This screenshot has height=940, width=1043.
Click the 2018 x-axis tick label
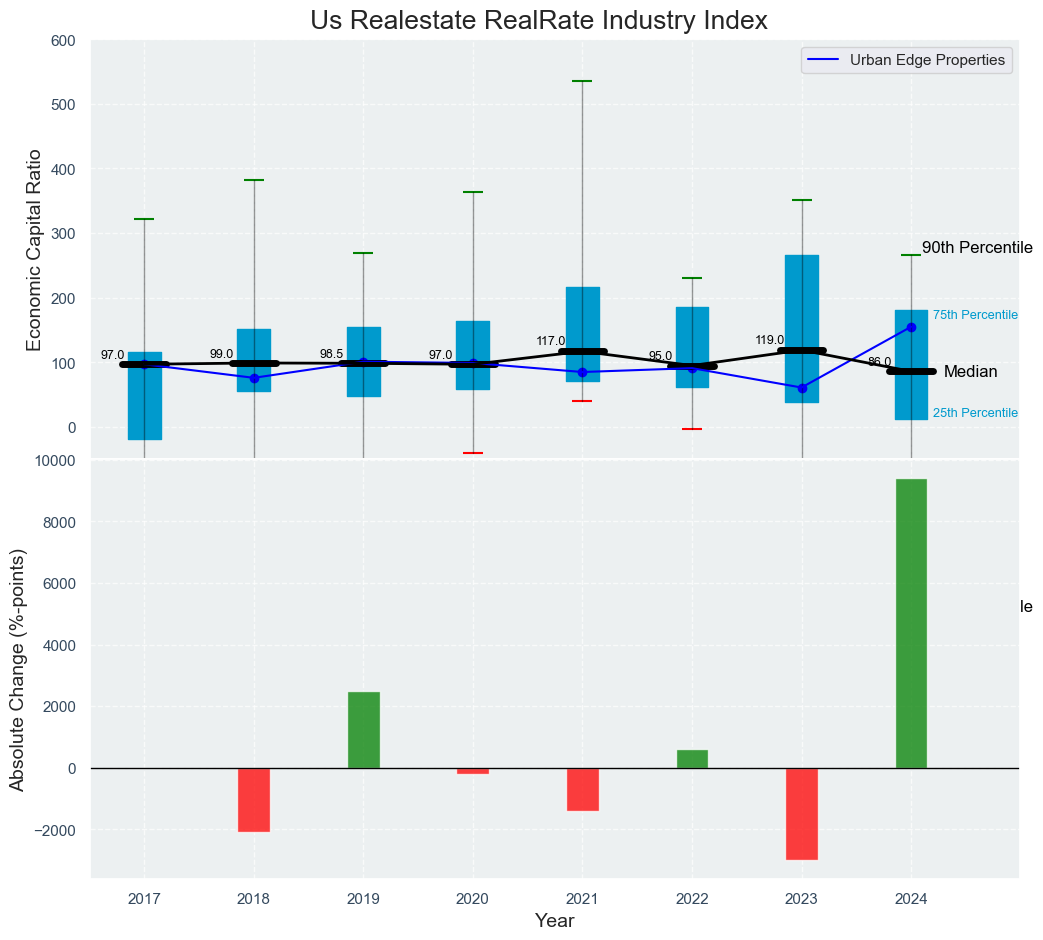pos(253,899)
